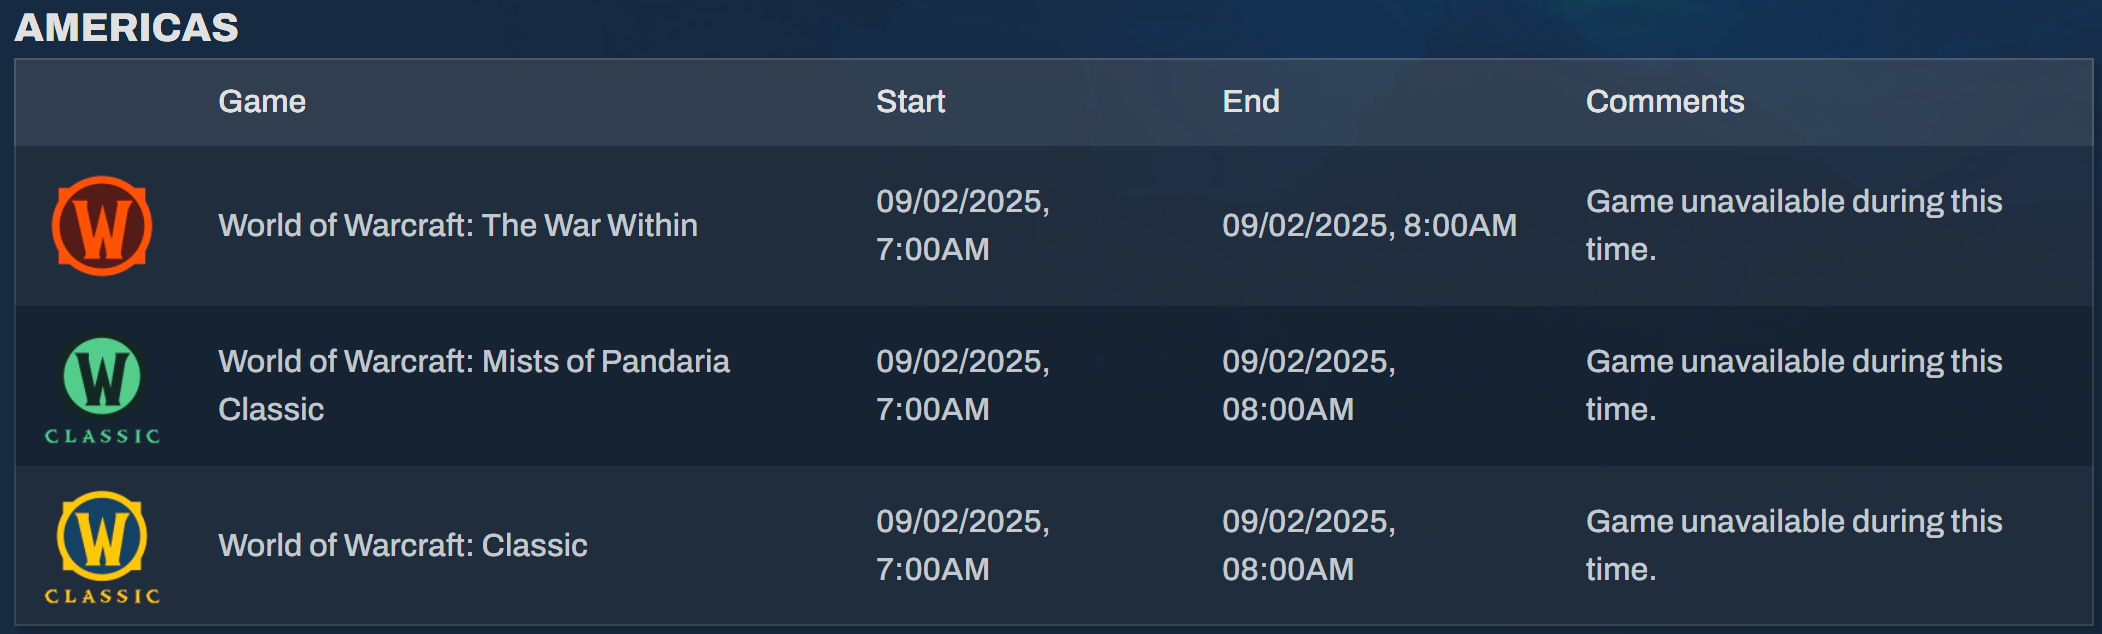
Task: Click Mists of Pandaria Classic comment text
Action: [x=1794, y=385]
